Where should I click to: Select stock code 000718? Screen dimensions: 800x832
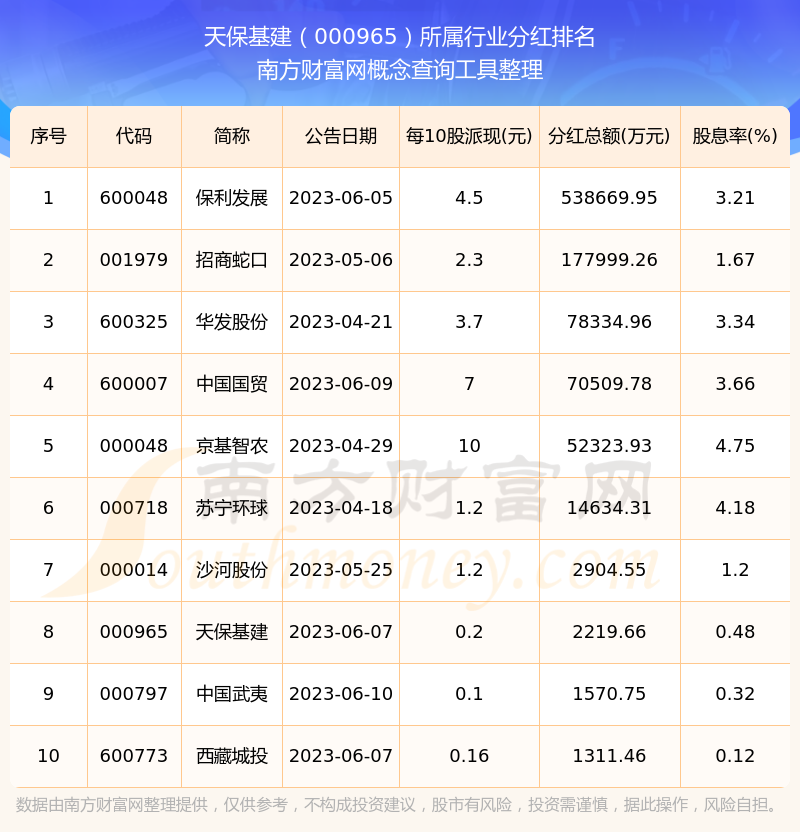tap(134, 508)
